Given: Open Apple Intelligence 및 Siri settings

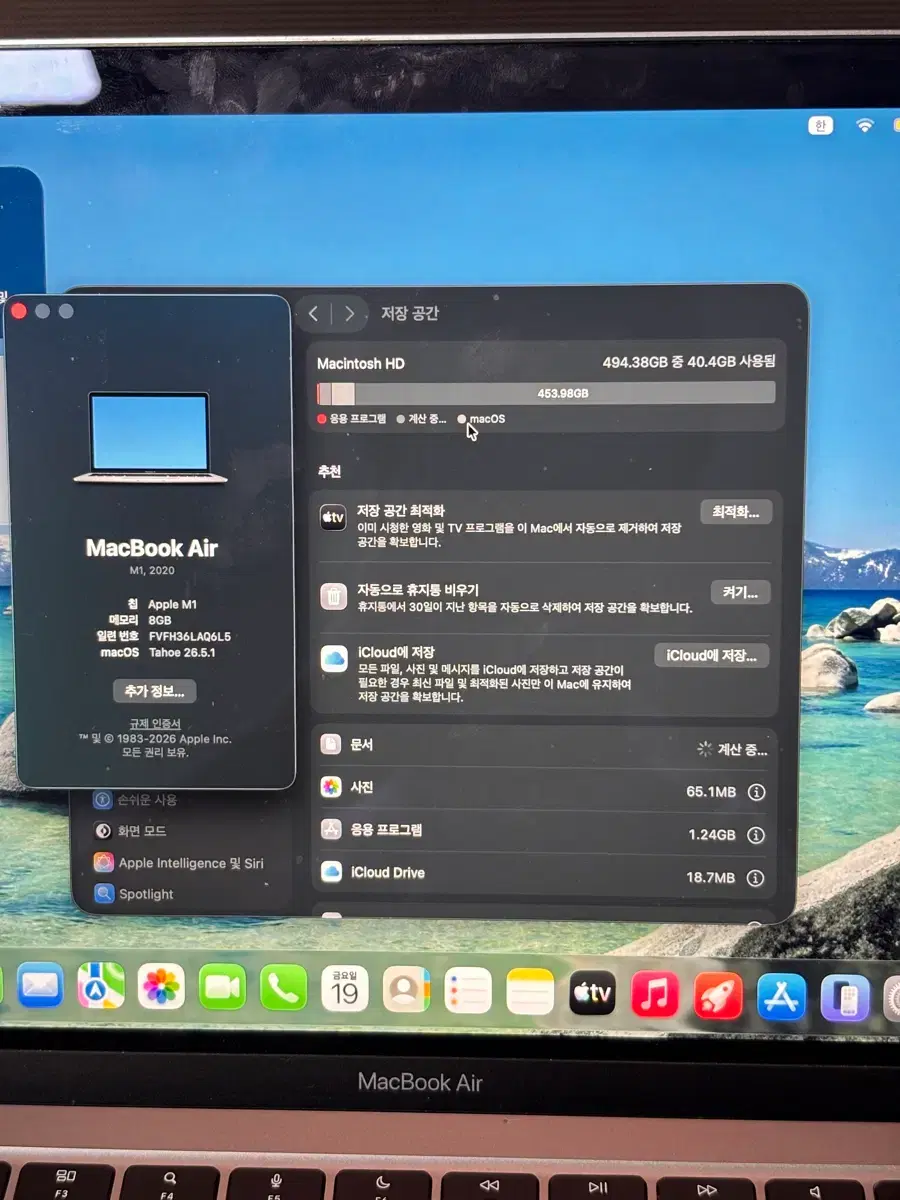Looking at the screenshot, I should (x=179, y=862).
